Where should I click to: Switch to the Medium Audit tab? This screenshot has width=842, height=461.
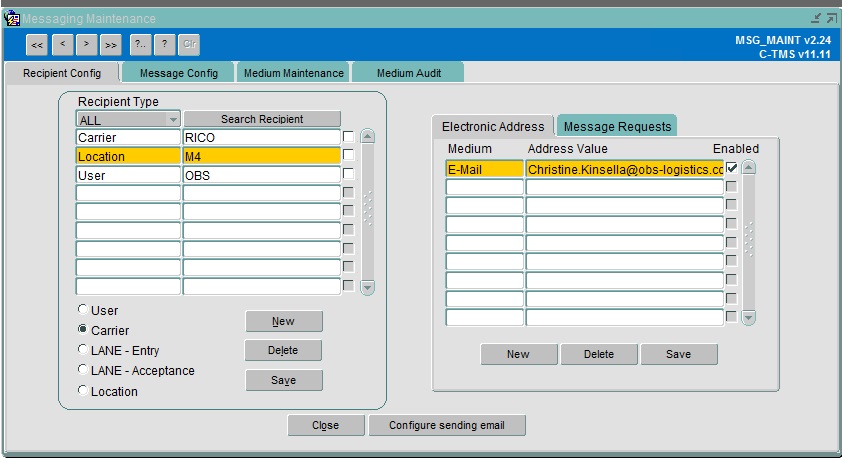409,73
